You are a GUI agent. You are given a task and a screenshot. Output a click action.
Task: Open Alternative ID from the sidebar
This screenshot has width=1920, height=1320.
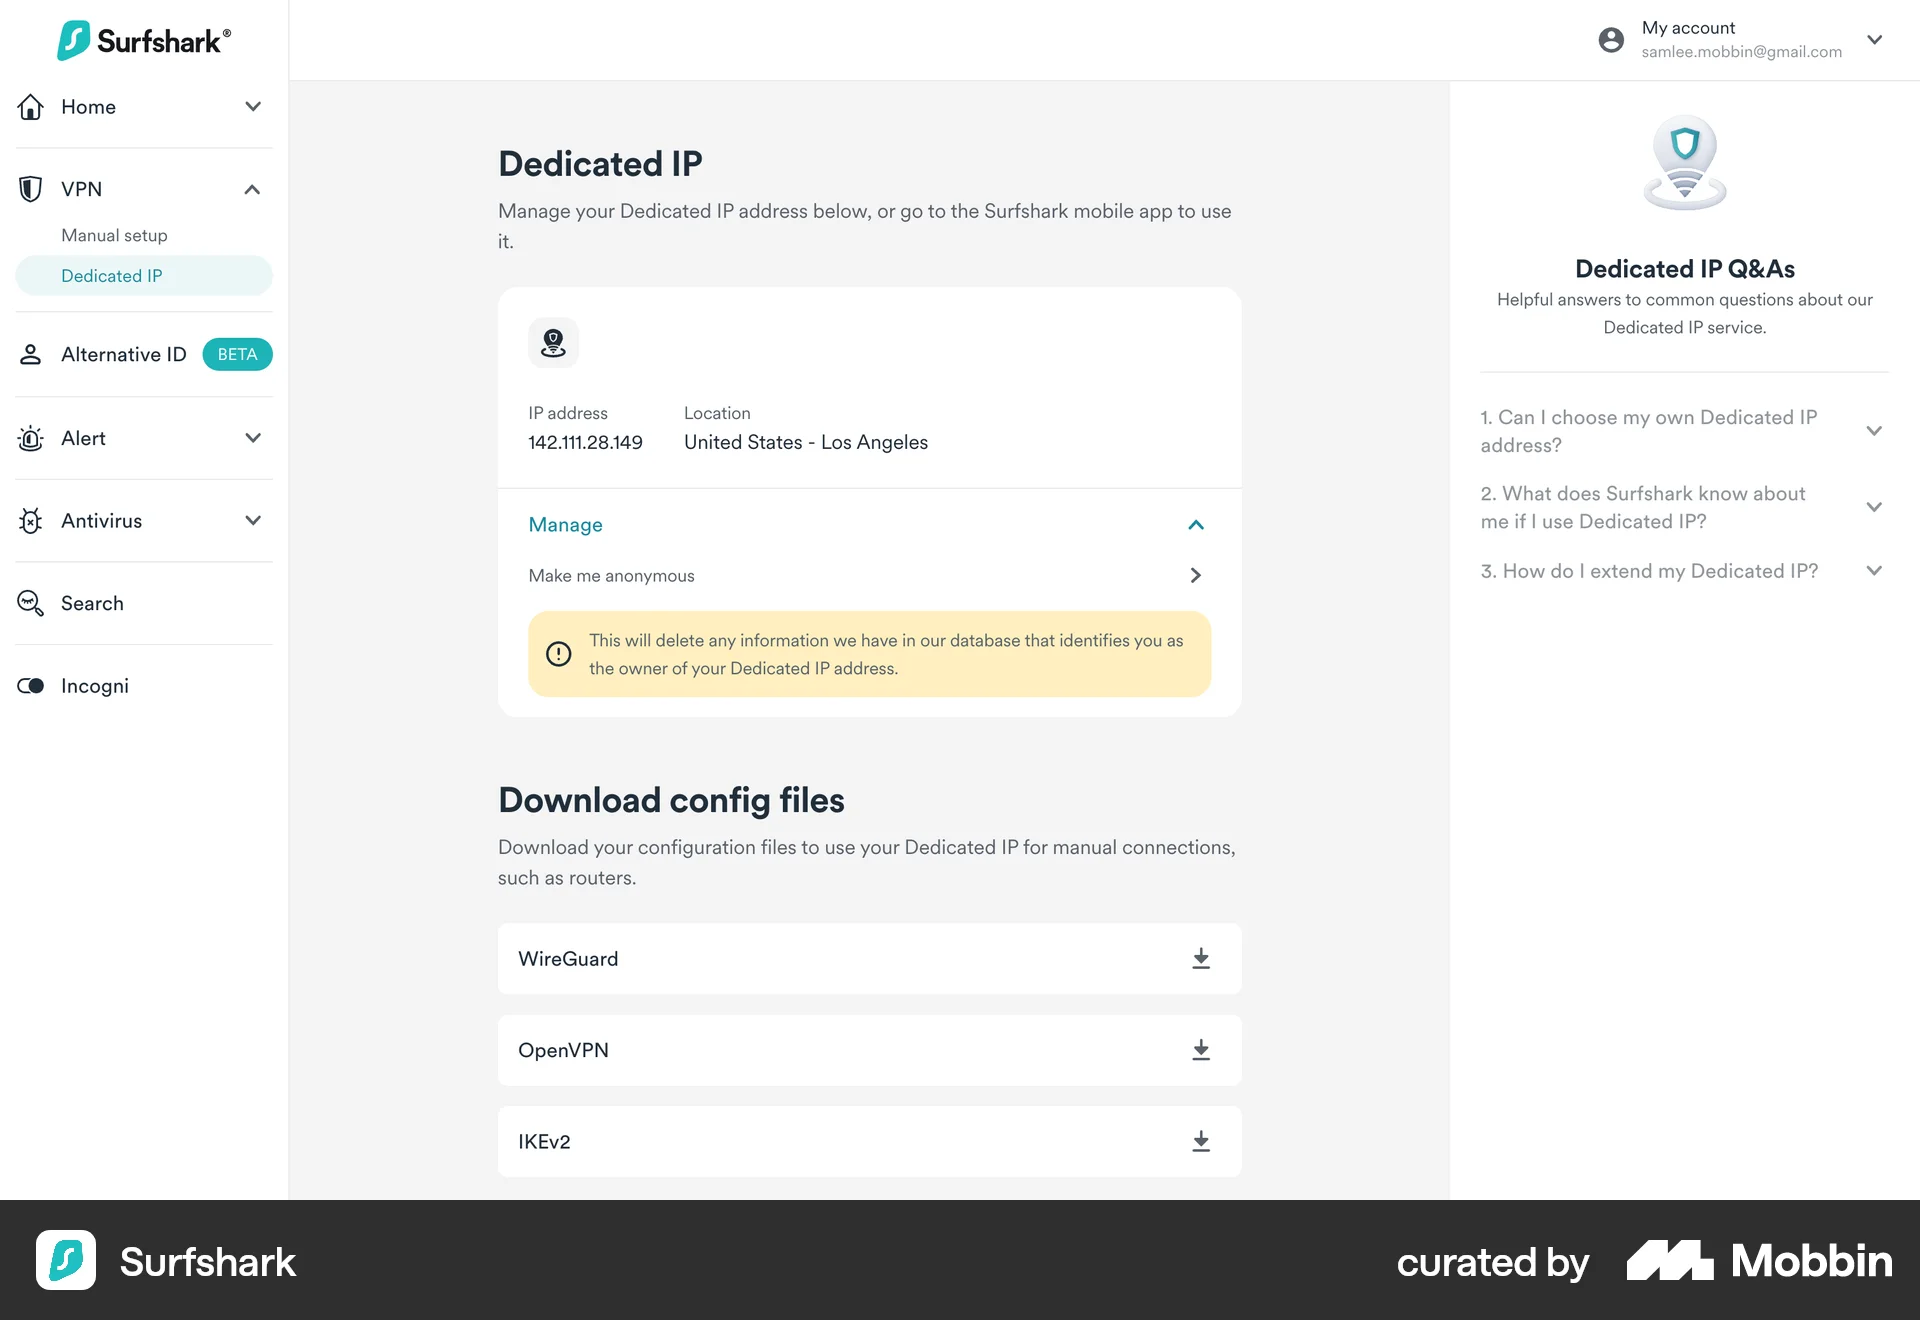[x=123, y=354]
